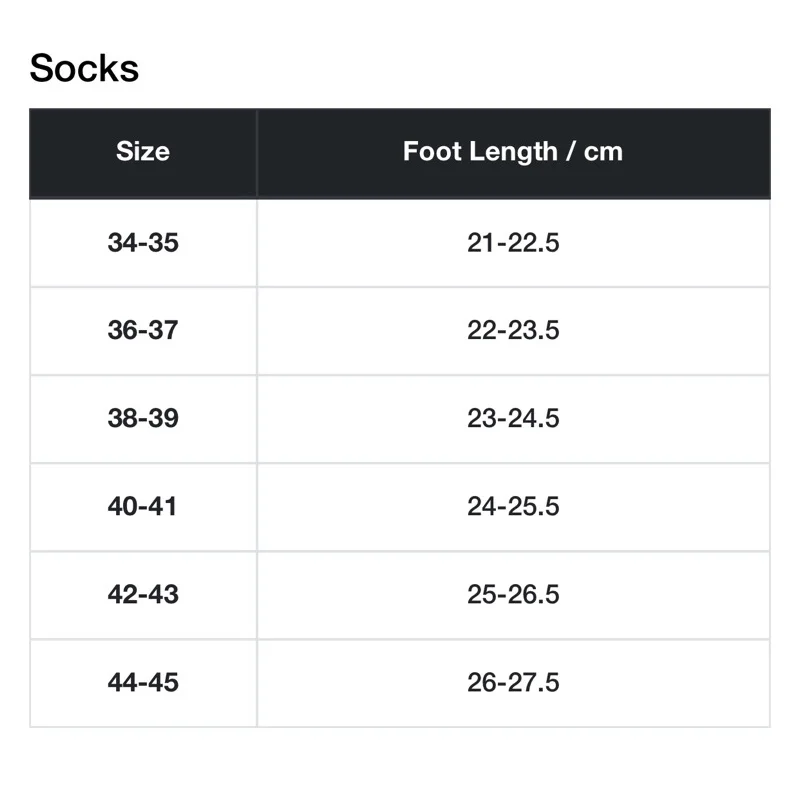Click the divider between 44-45 and 26-27.5 cells
800x800 pixels.
pyautogui.click(x=257, y=682)
